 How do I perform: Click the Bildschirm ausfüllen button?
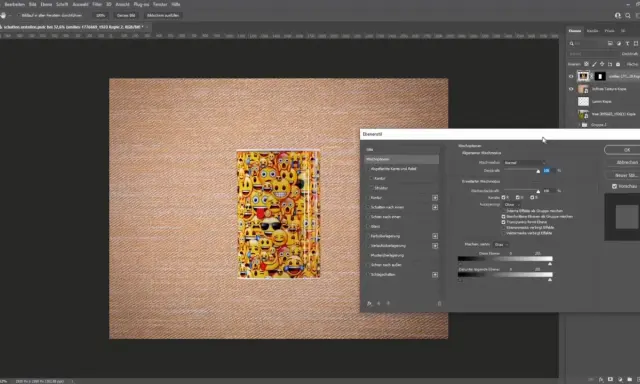163,16
